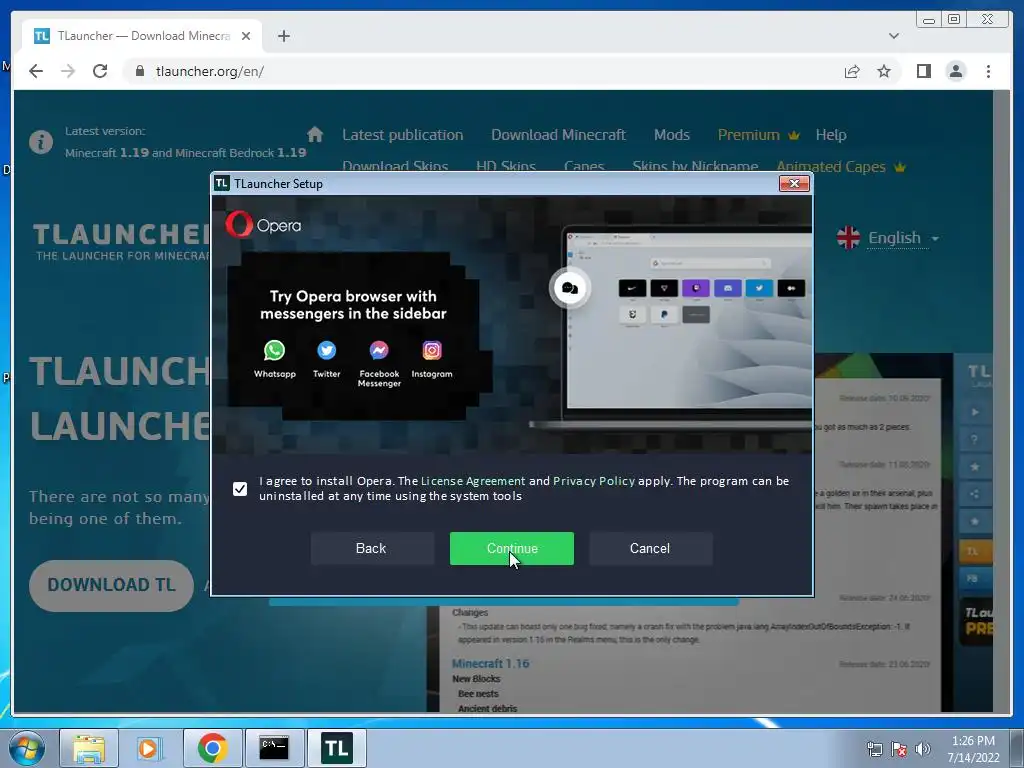Open the License Agreement link

pyautogui.click(x=473, y=481)
